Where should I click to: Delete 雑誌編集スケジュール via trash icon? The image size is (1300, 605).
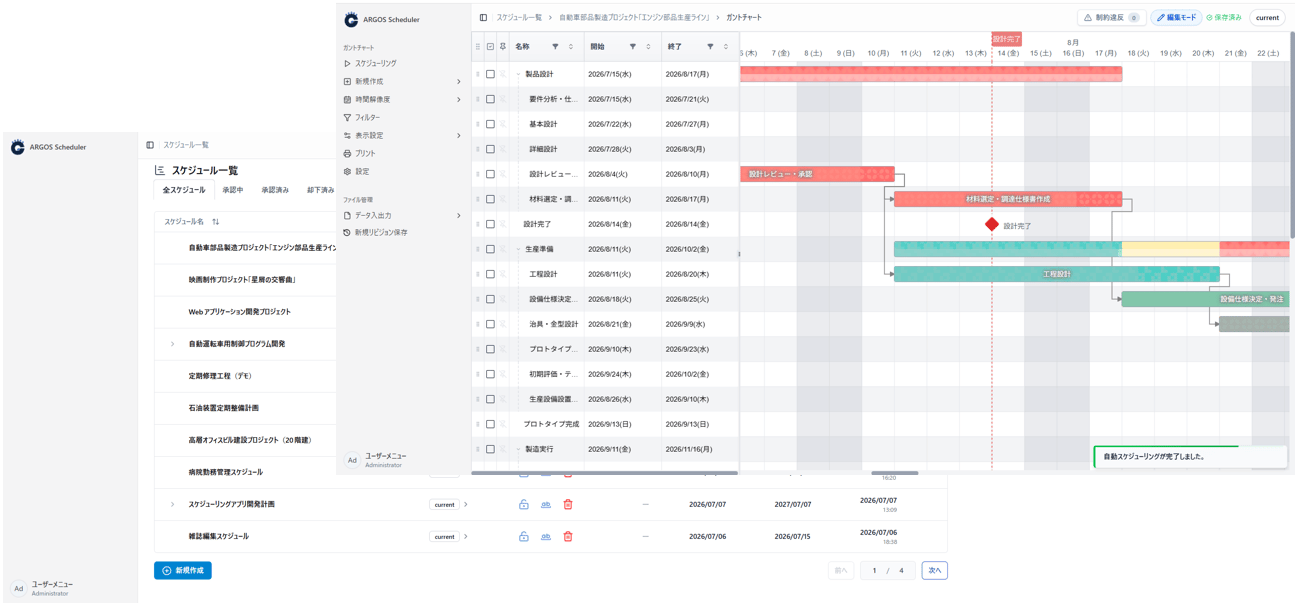[568, 537]
